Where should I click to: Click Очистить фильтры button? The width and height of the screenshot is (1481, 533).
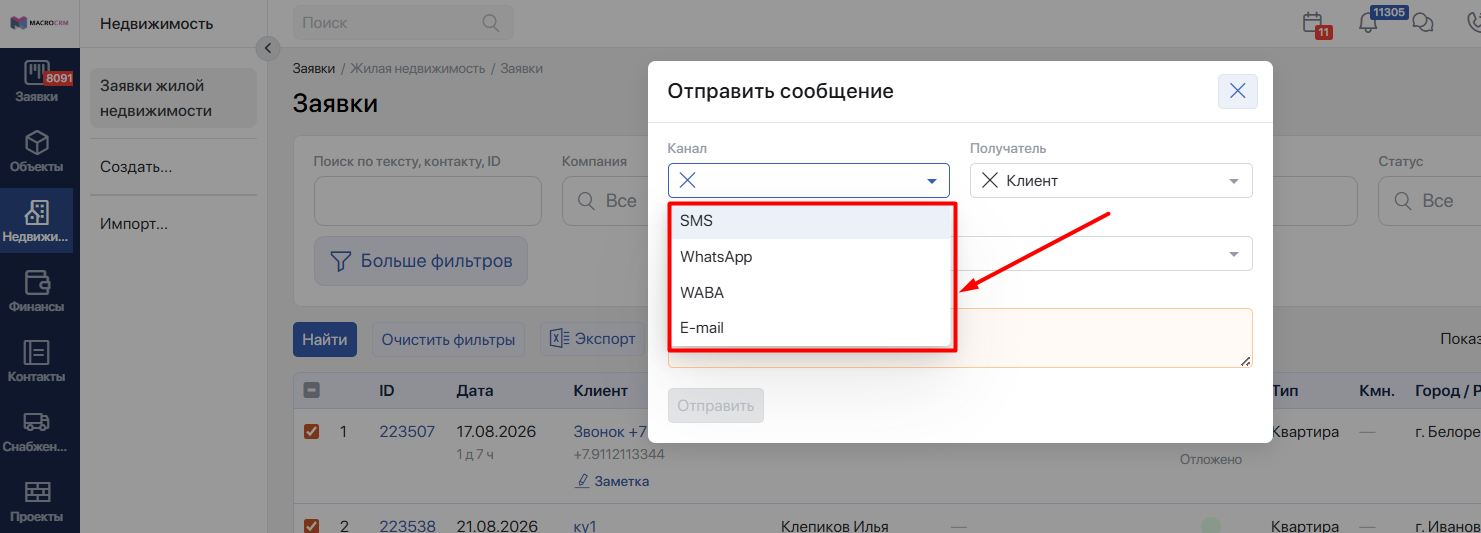pyautogui.click(x=449, y=339)
